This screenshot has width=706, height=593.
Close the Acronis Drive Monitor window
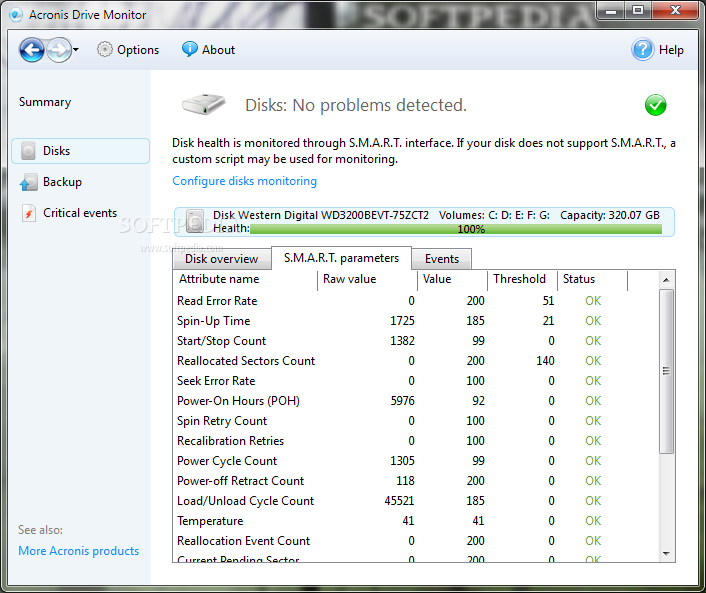click(x=675, y=10)
